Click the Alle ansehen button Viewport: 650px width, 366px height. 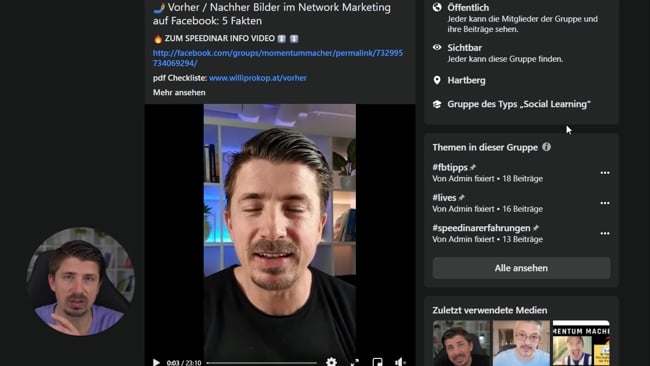pos(521,268)
